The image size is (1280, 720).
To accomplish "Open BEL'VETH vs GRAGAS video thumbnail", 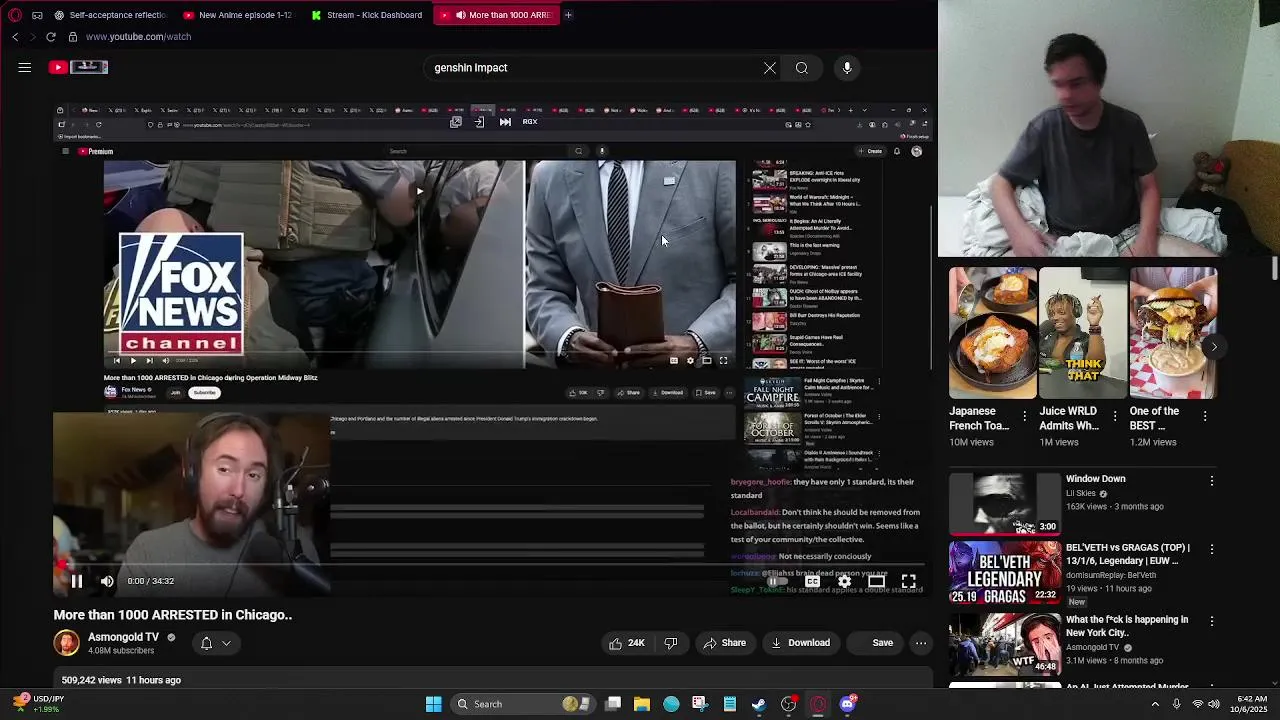I will [x=1004, y=573].
